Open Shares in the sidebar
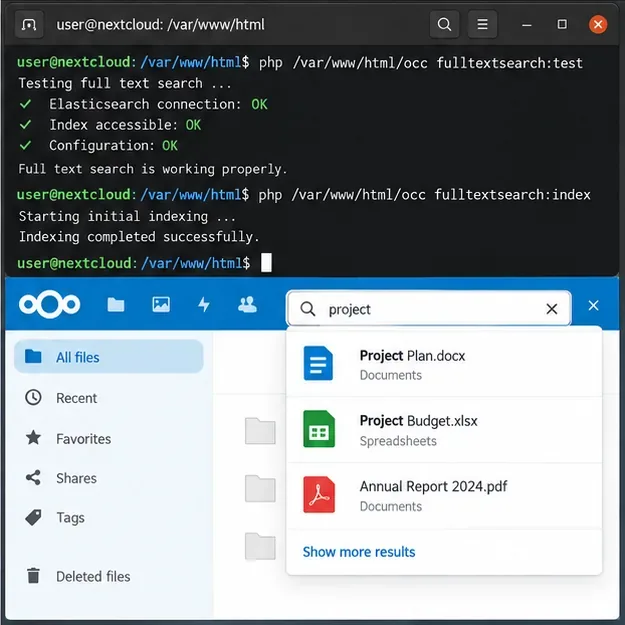Viewport: 625px width, 625px height. [x=109, y=478]
